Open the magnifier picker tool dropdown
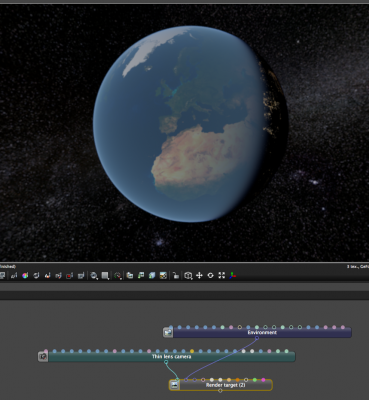This screenshot has height=400, width=369. 94,276
